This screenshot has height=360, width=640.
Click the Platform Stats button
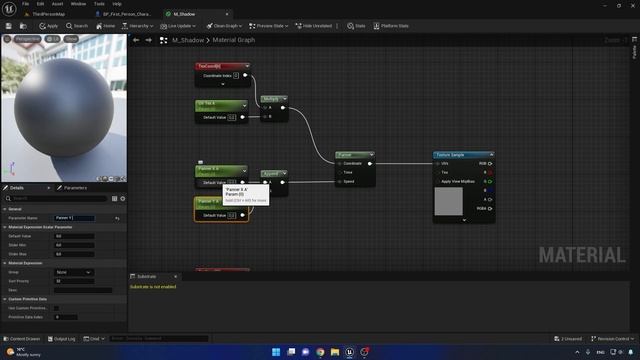pyautogui.click(x=391, y=26)
